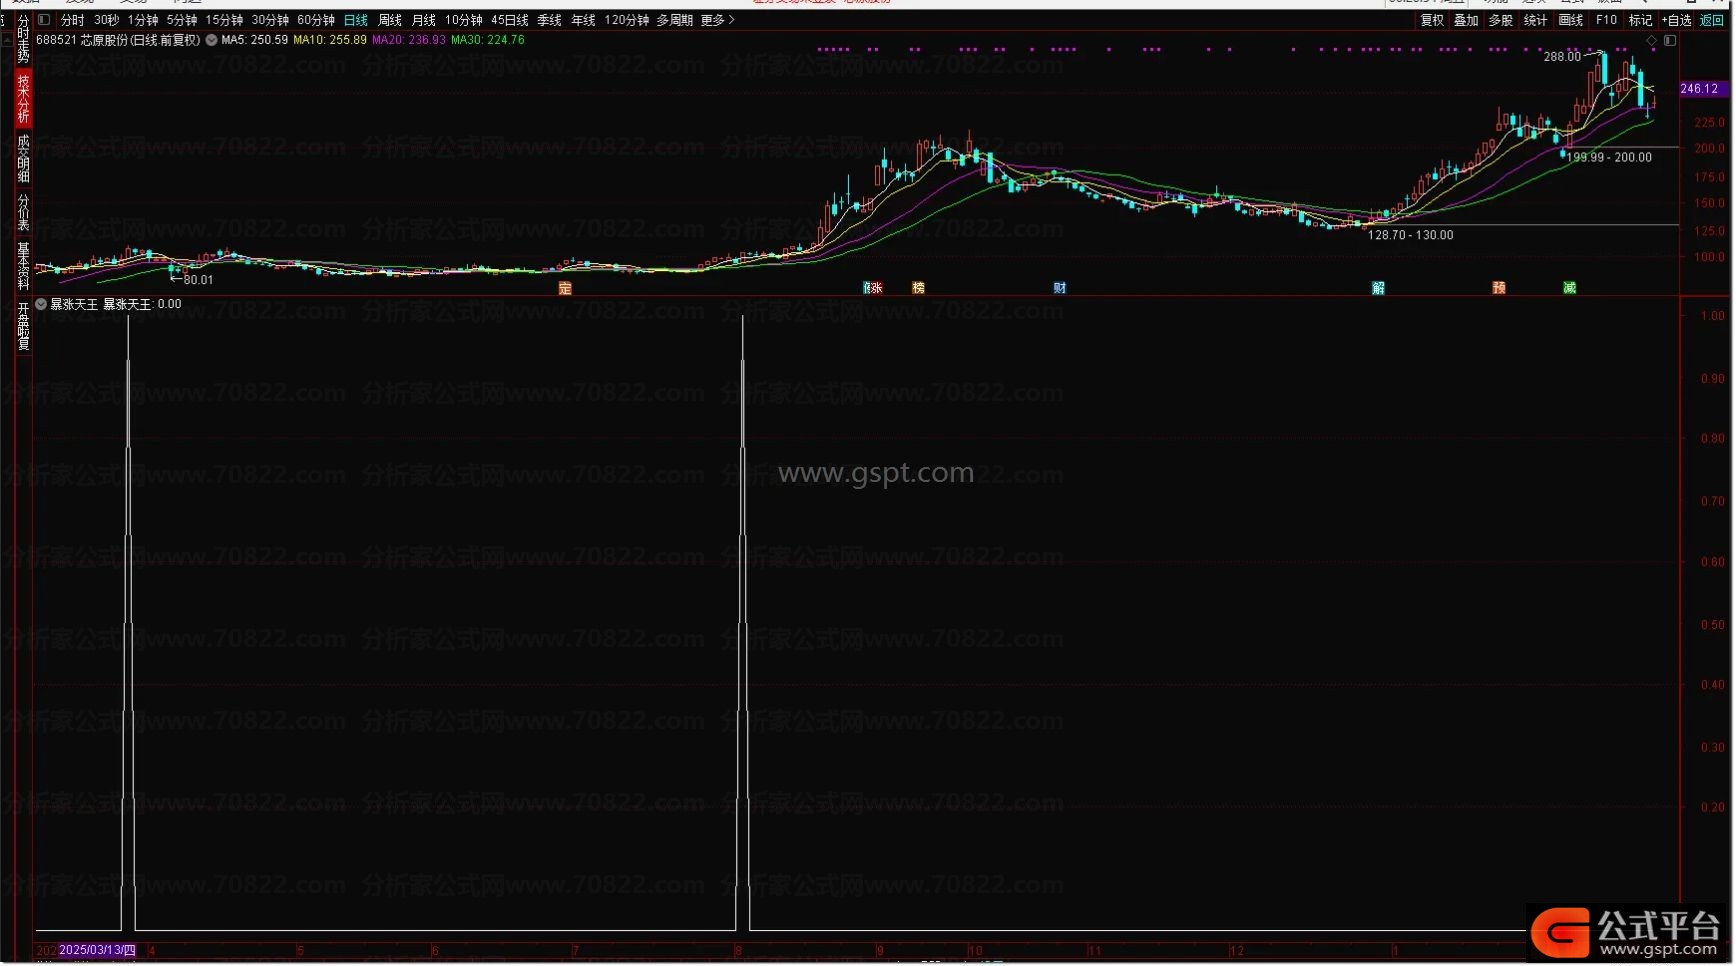1736x966 pixels.
Task: Click the 减 shareholding reduction marker
Action: (1570, 288)
